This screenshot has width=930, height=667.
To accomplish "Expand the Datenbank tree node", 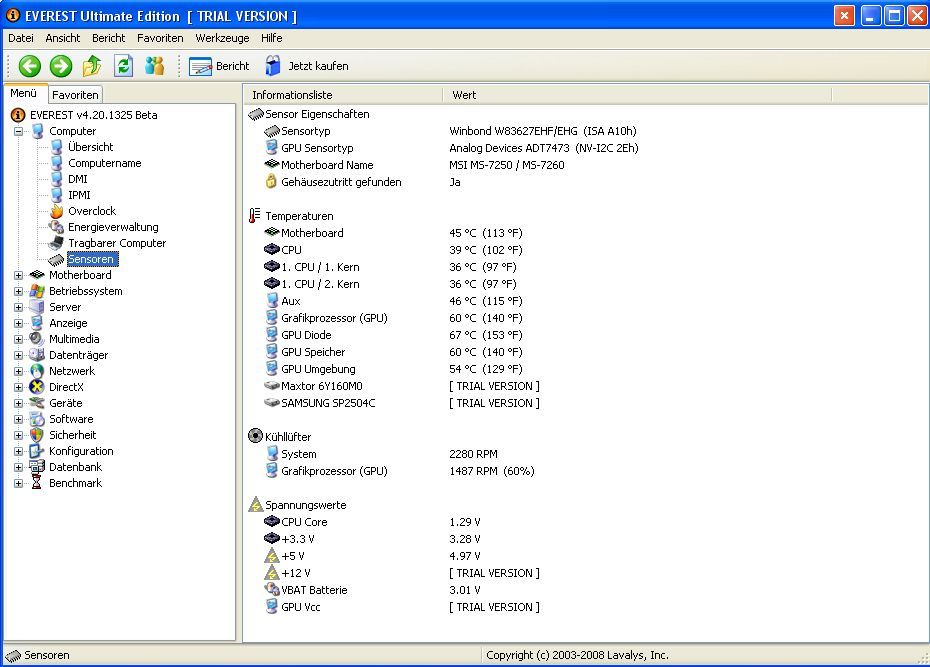I will pyautogui.click(x=18, y=467).
